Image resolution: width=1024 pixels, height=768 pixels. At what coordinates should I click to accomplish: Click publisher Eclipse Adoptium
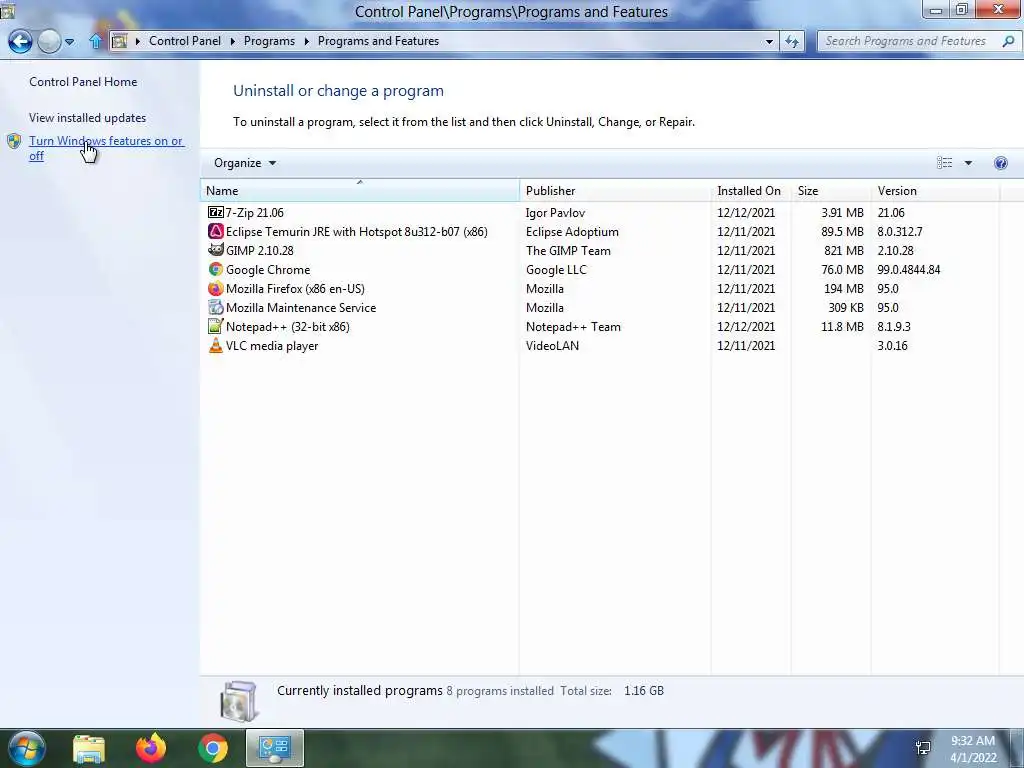coord(572,231)
